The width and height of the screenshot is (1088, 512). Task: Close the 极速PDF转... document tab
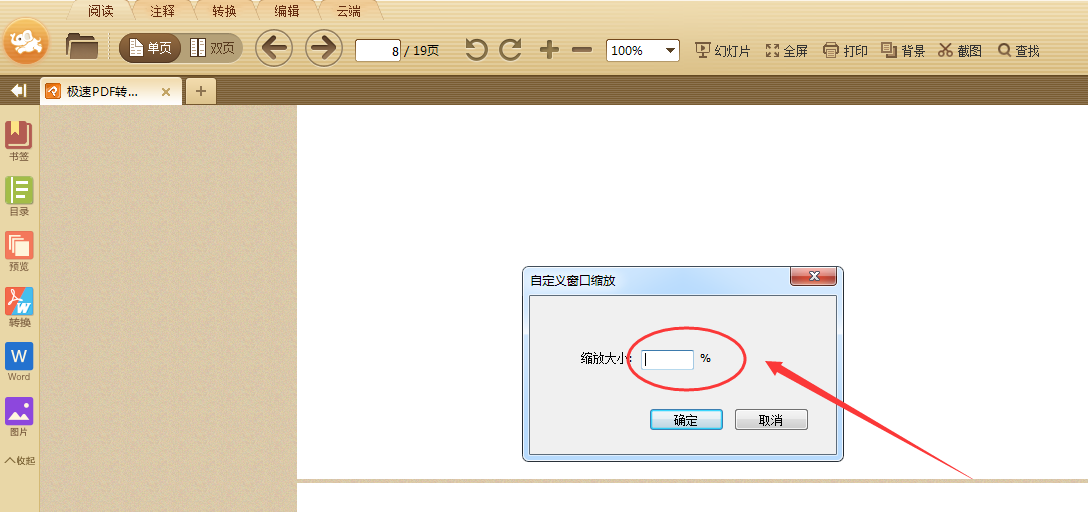coord(166,92)
